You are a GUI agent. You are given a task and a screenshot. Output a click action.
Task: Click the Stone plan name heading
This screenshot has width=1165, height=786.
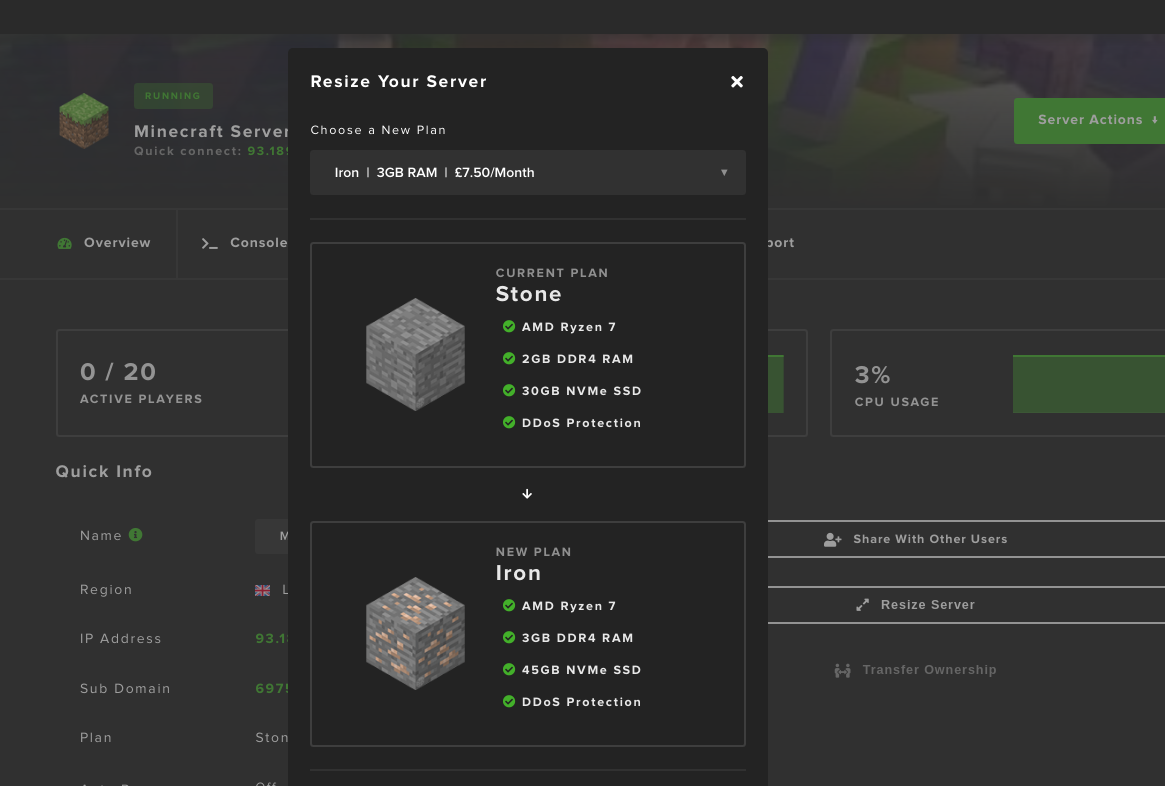pos(528,294)
